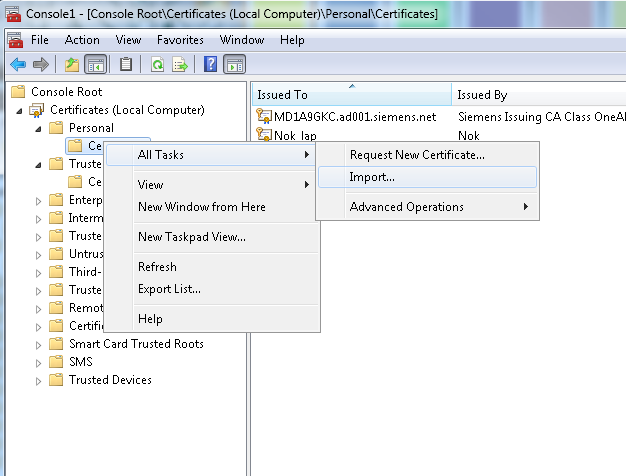This screenshot has width=626, height=476.
Task: Expand the Smart Card Trusted Roots node
Action: coord(39,344)
